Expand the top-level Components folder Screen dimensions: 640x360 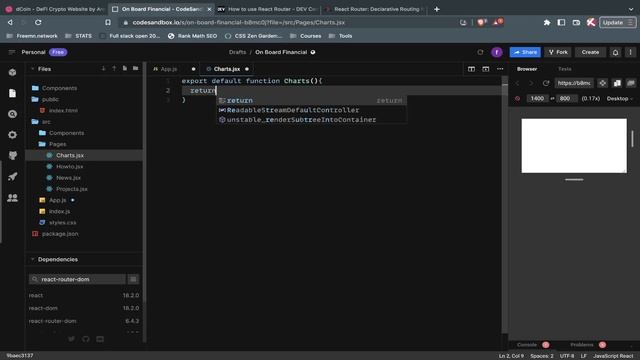coord(59,88)
